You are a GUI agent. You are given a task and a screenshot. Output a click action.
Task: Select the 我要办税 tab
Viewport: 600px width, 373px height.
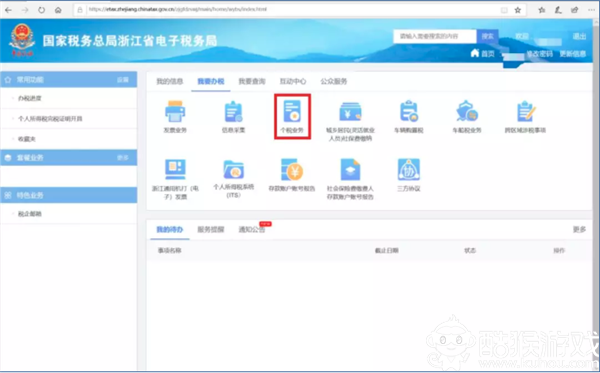[x=211, y=81]
